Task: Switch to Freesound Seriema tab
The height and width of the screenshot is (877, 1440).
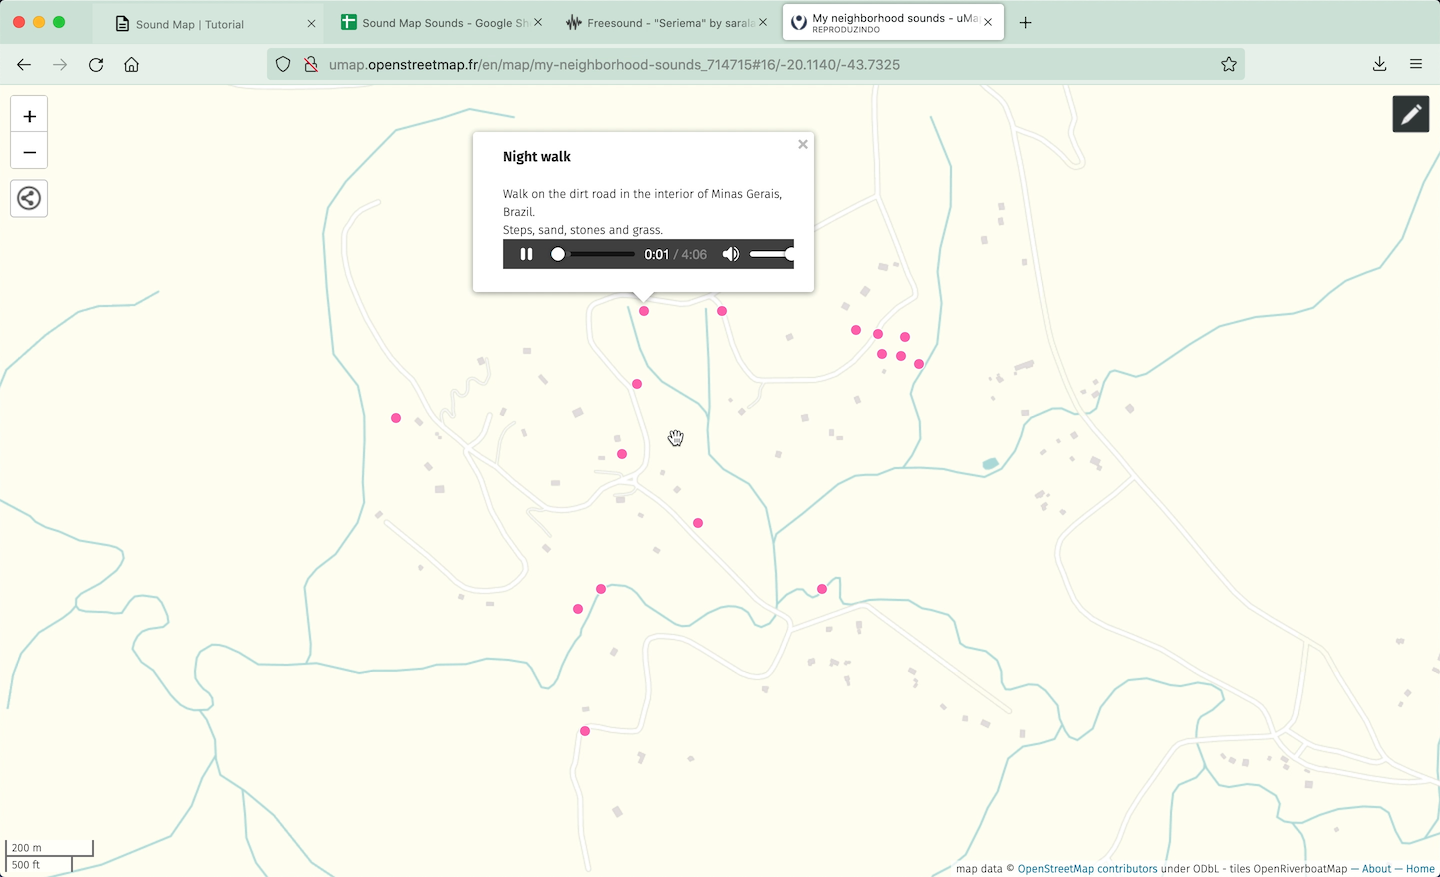Action: (660, 23)
